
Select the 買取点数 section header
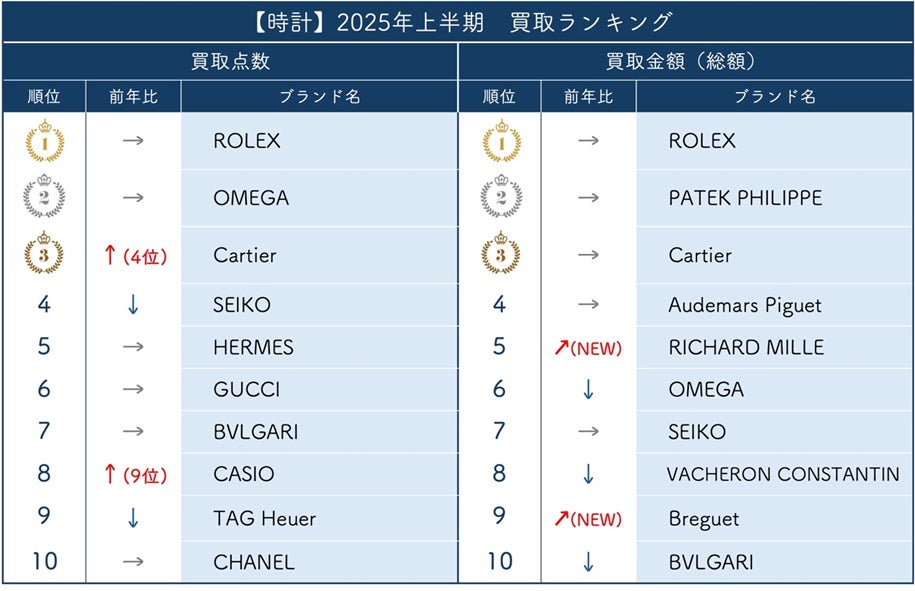[x=231, y=61]
